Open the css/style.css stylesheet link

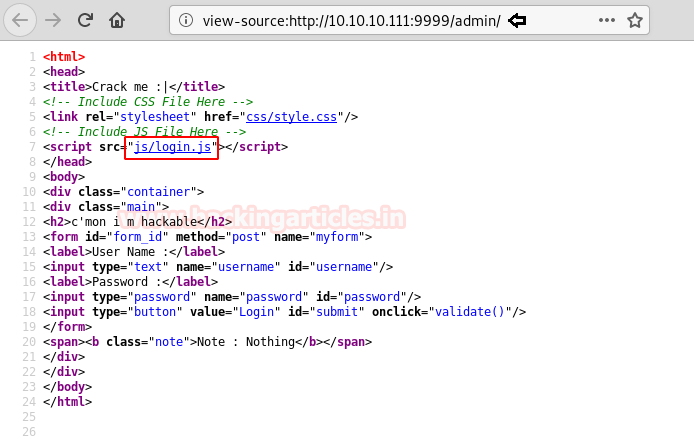tap(291, 117)
